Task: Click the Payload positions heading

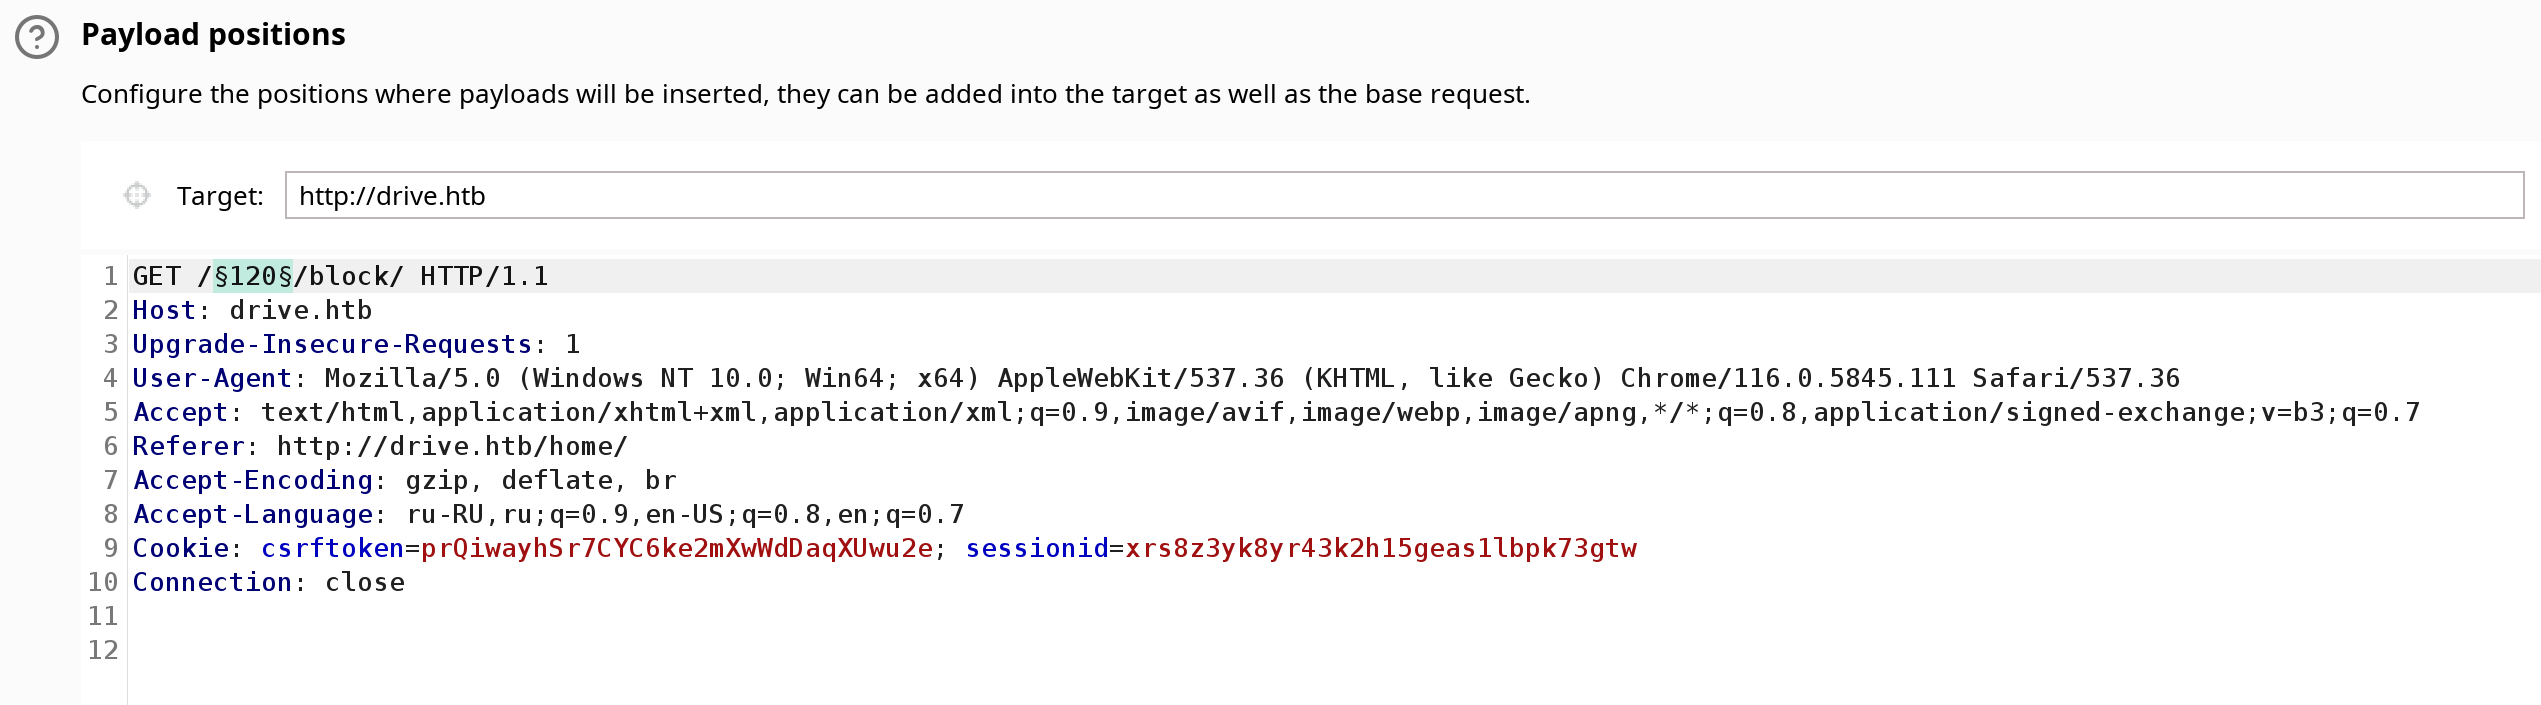Action: [213, 35]
